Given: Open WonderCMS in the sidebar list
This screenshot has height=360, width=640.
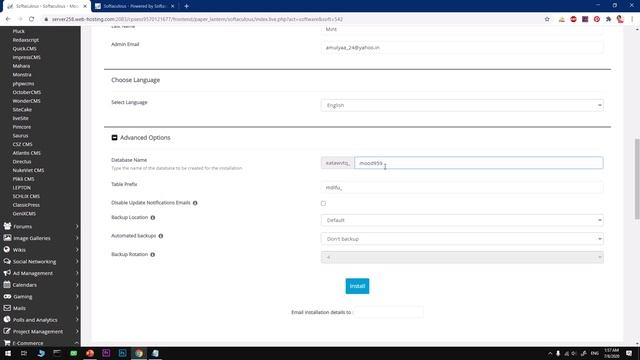Looking at the screenshot, I should coord(26,101).
